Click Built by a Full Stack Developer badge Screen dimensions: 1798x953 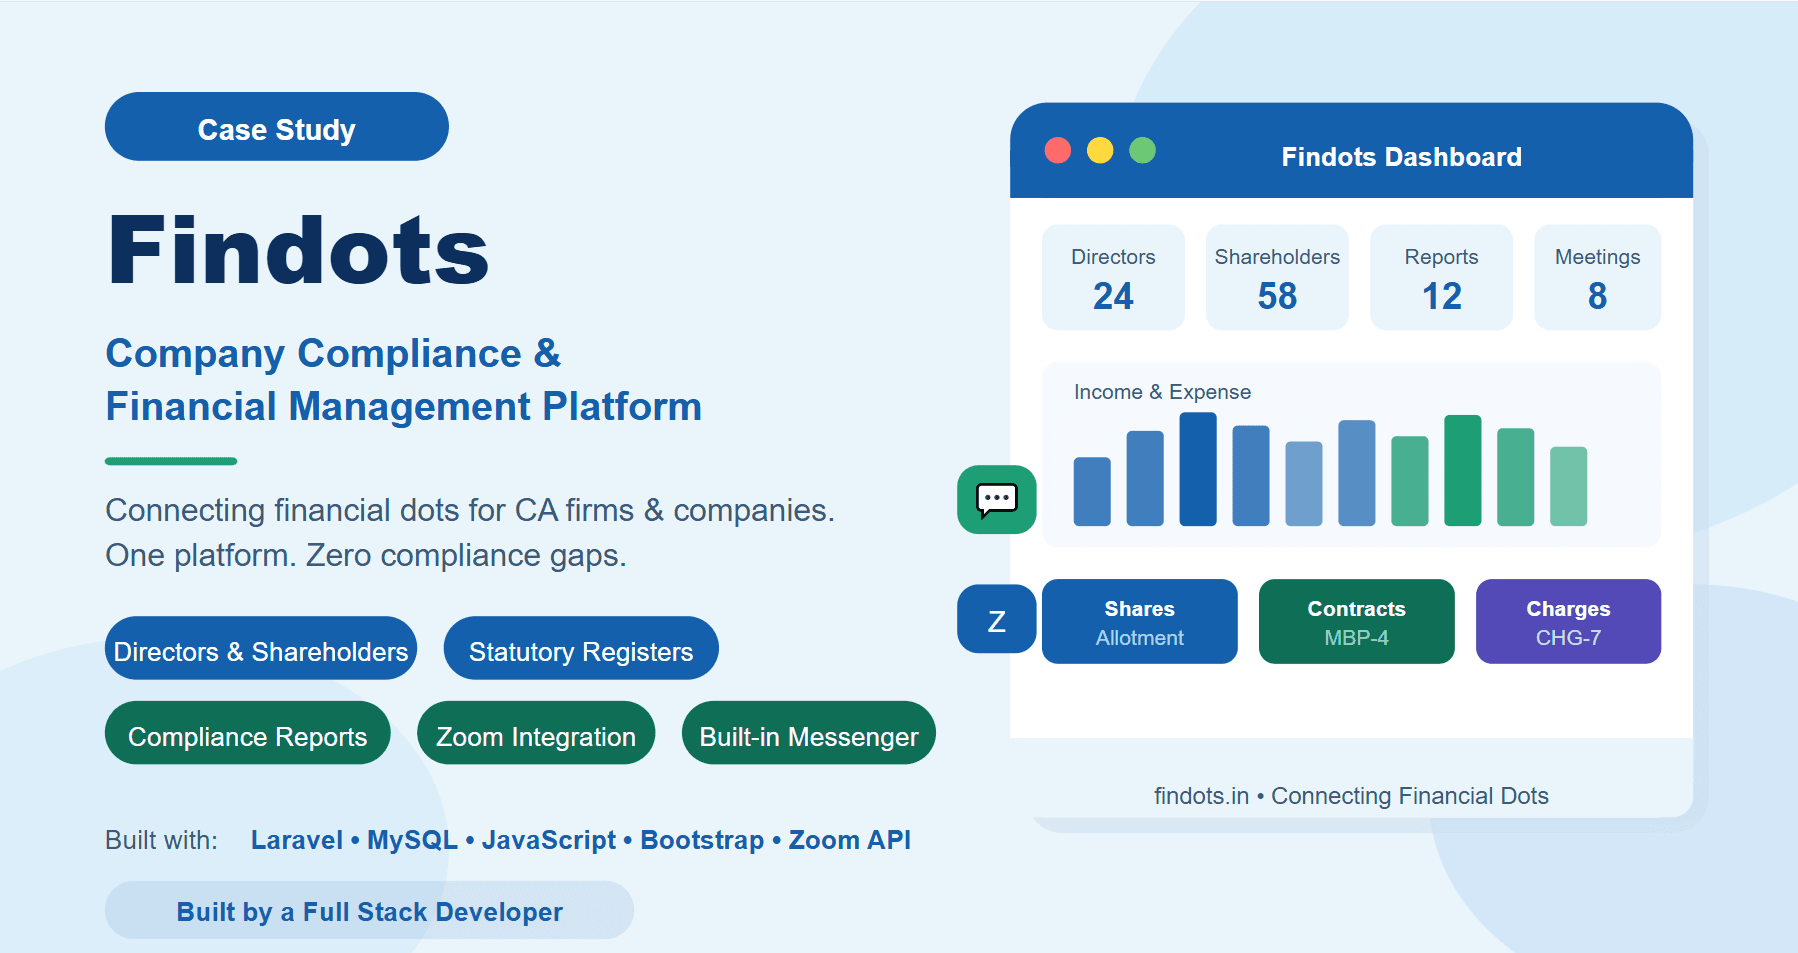(x=369, y=910)
